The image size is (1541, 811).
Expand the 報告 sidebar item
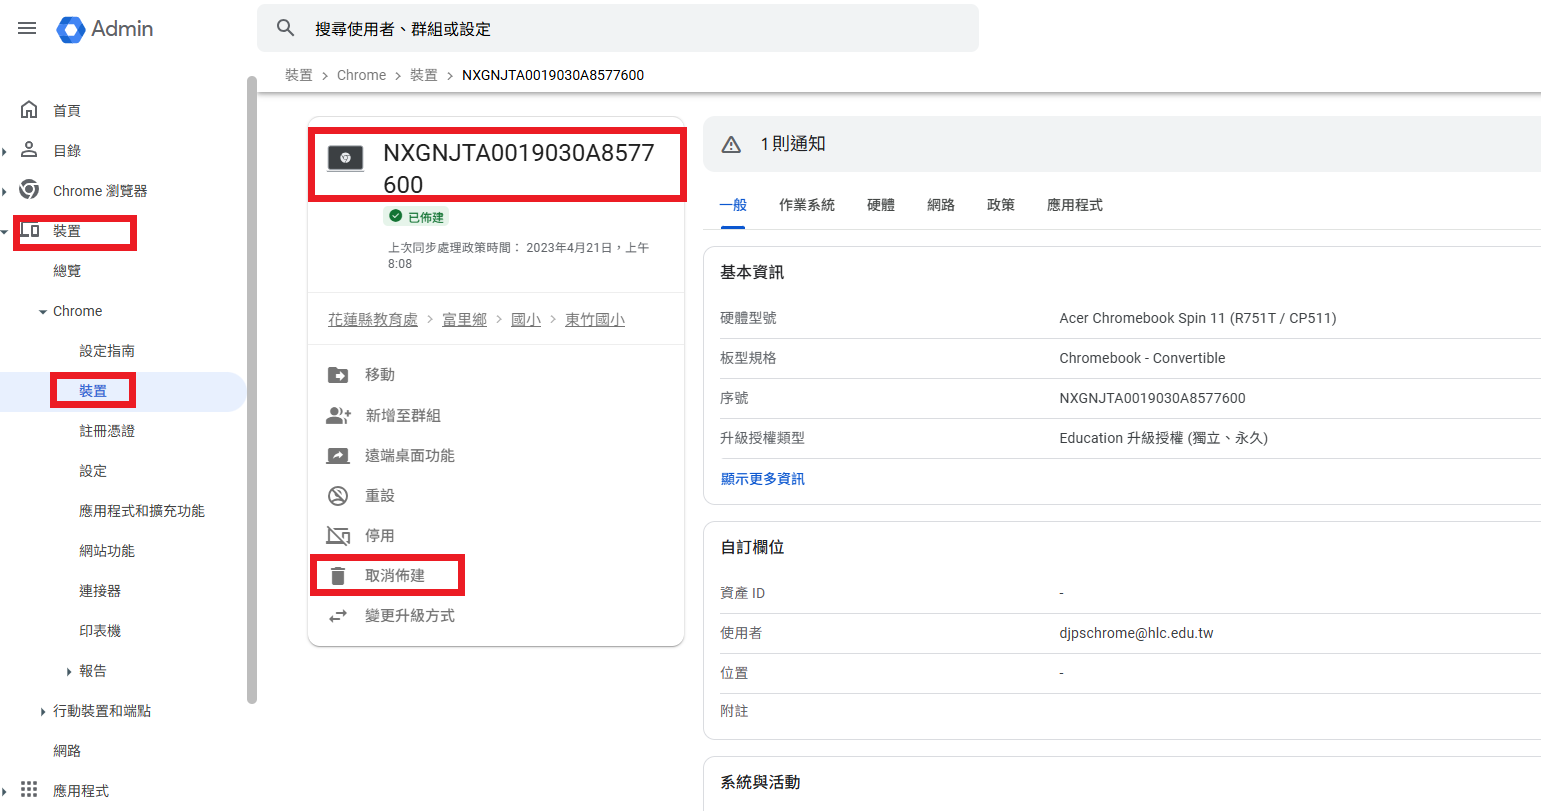(x=69, y=672)
